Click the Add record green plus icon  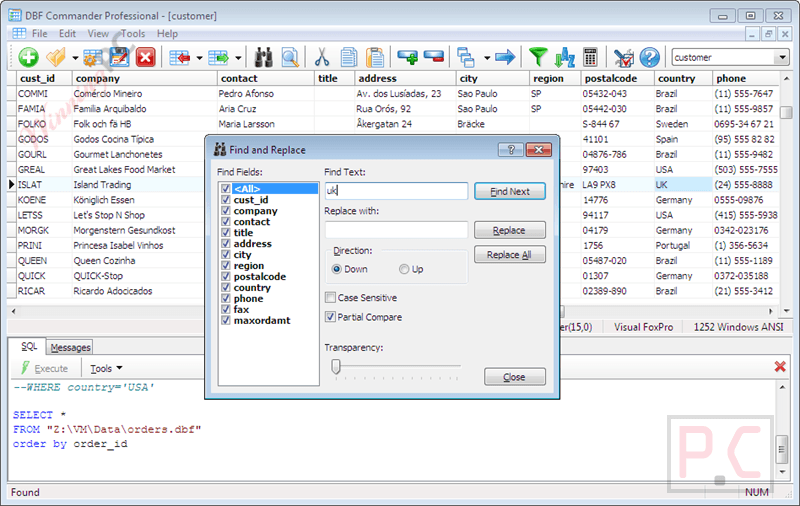[x=407, y=57]
